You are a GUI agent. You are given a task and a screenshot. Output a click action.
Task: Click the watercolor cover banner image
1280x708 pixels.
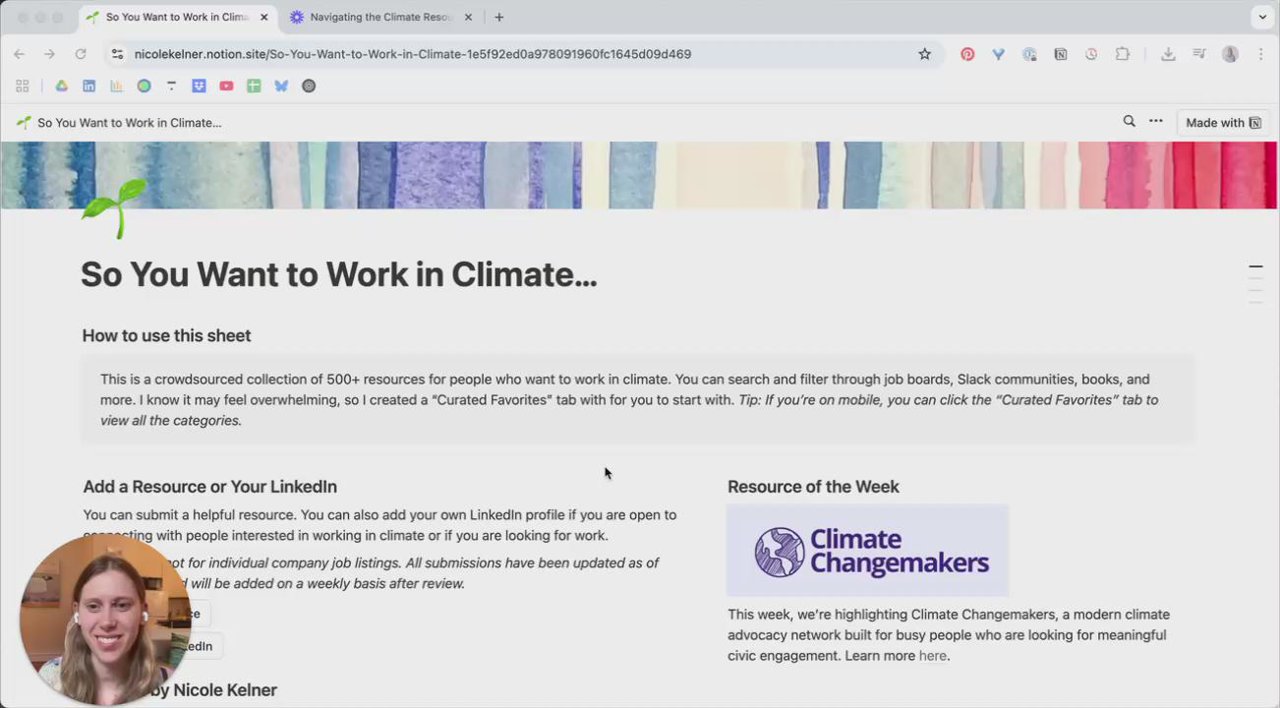(640, 175)
